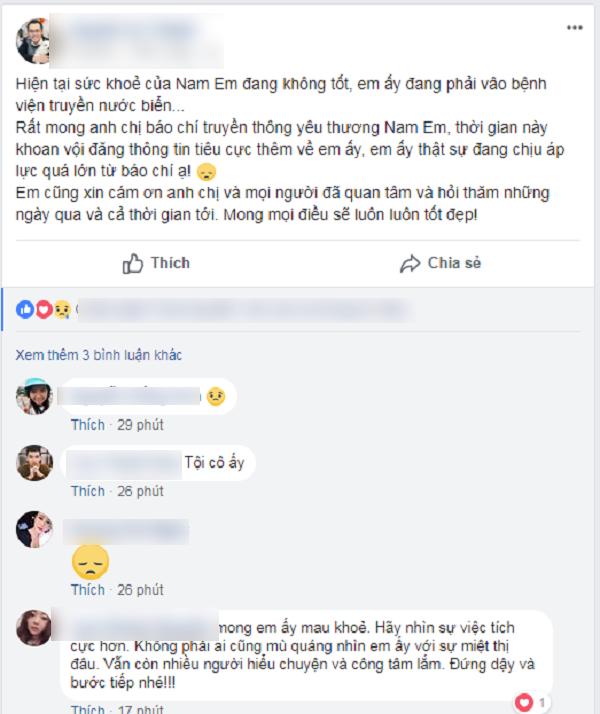Like the comment posted 17 phút ago
The image size is (600, 714).
[x=88, y=709]
